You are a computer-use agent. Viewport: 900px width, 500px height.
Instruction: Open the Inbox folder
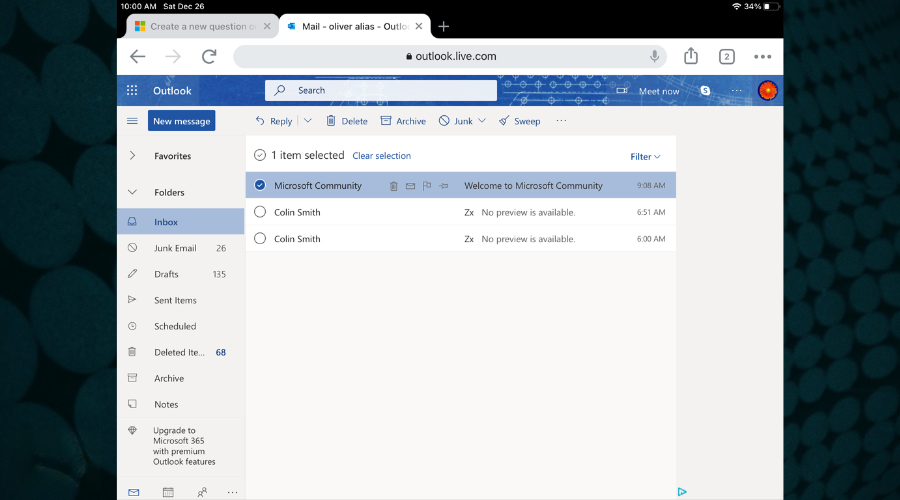(181, 222)
